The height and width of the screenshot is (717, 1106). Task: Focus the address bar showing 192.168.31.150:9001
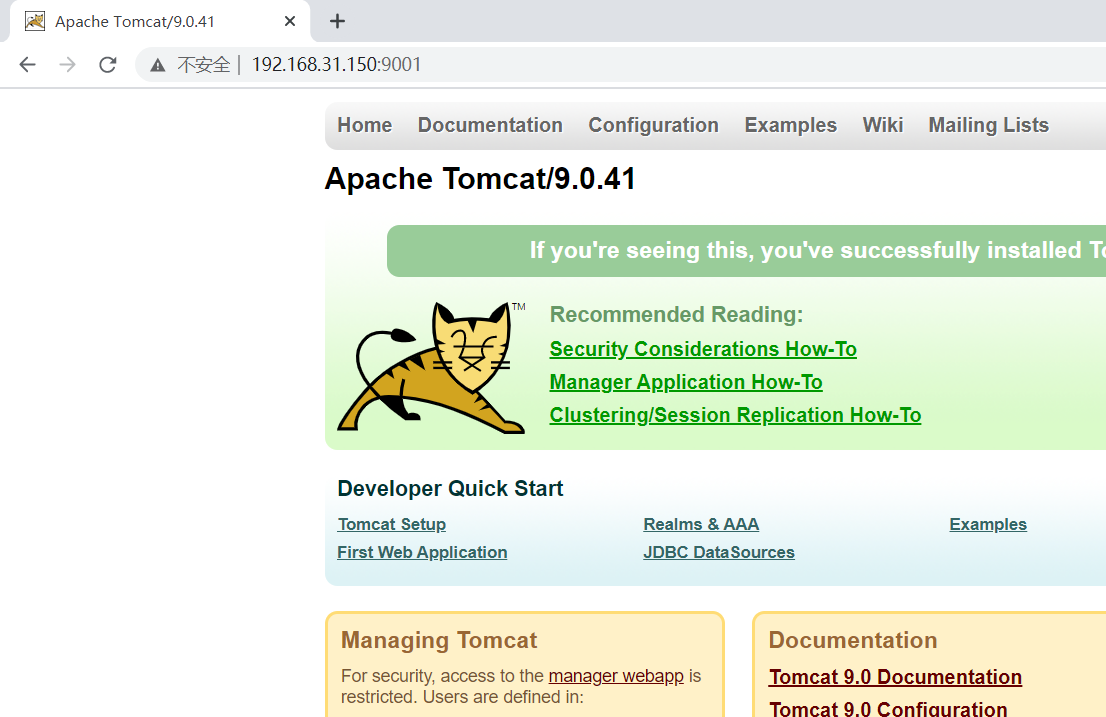[x=621, y=65]
